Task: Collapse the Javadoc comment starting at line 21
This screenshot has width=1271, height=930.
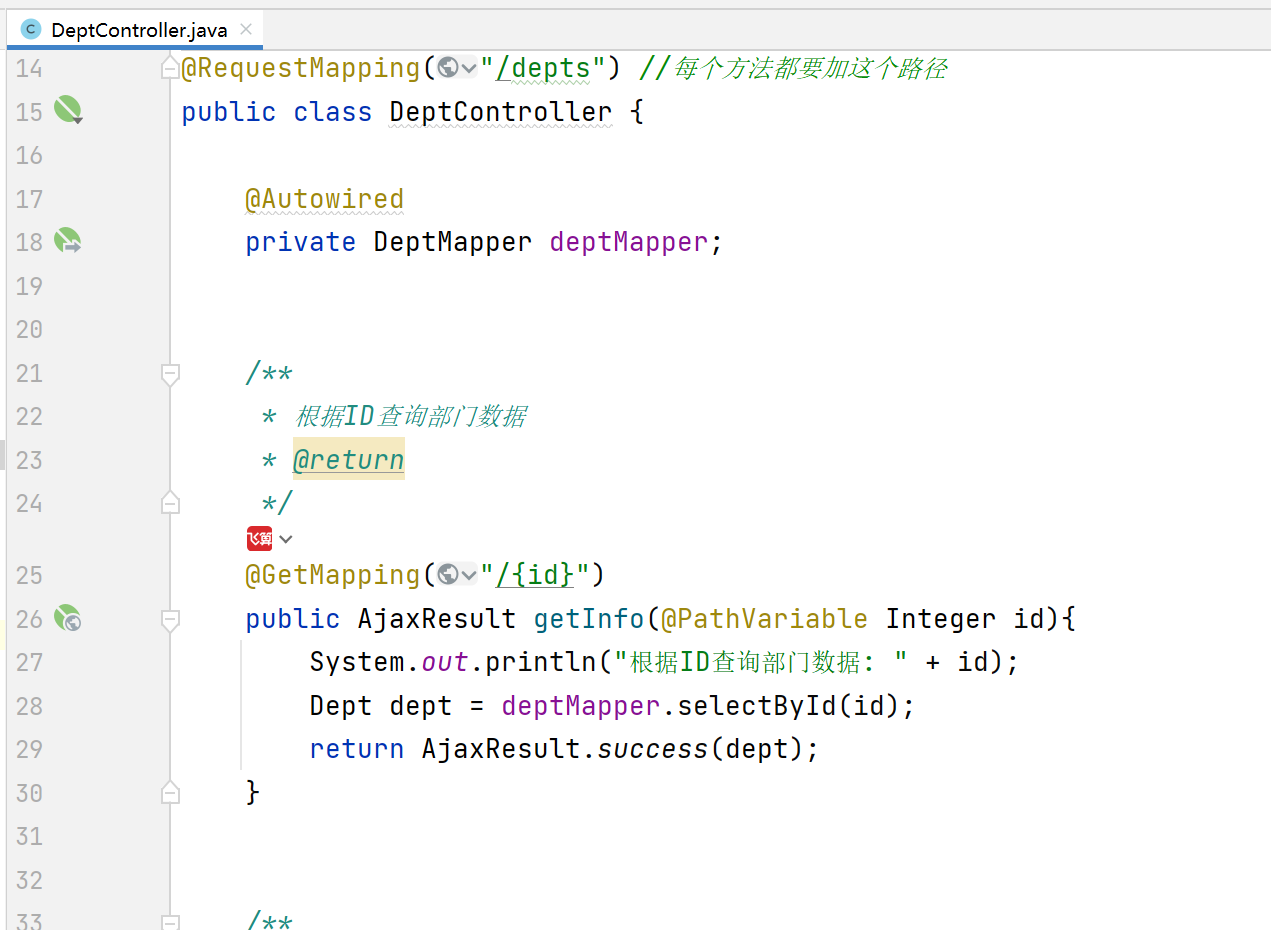Action: click(171, 374)
